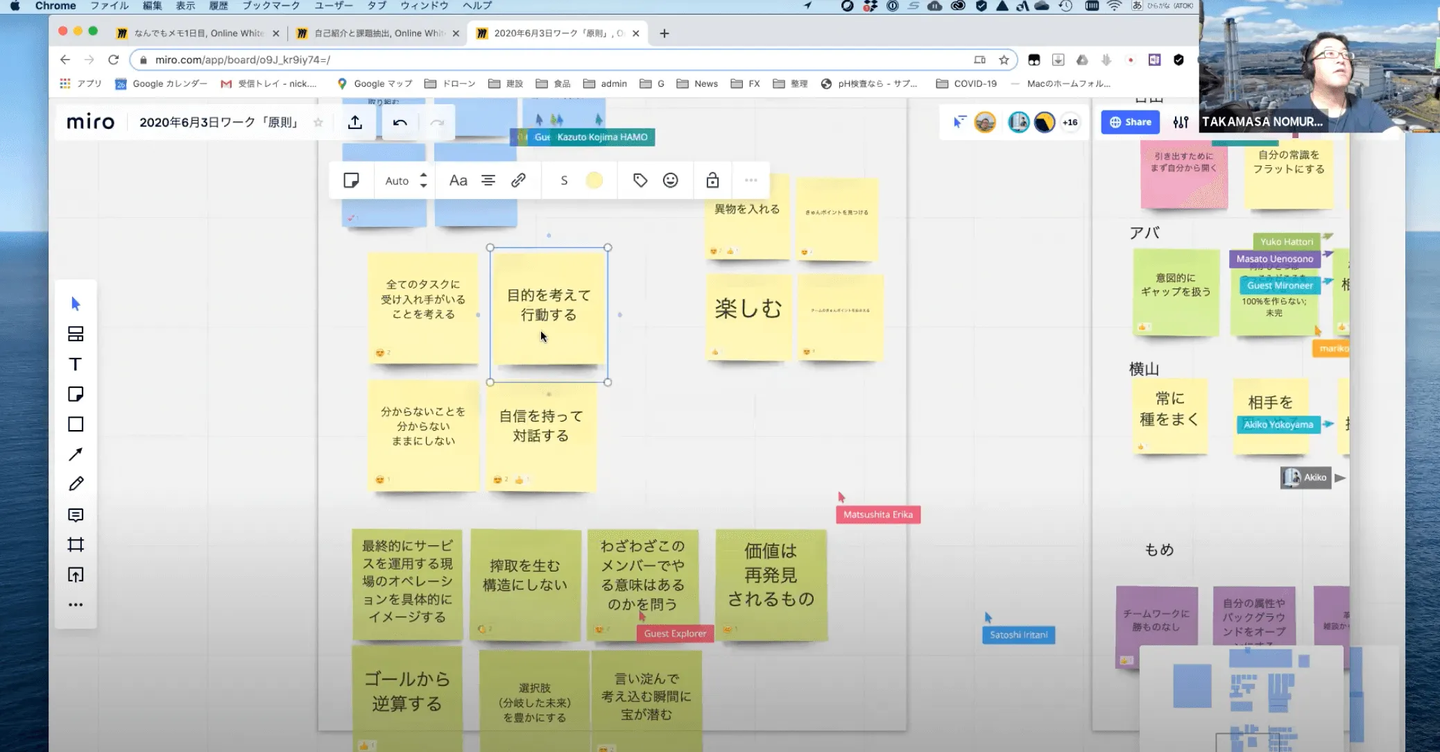Open the board settings sliders icon
The height and width of the screenshot is (752, 1440).
(x=1181, y=122)
